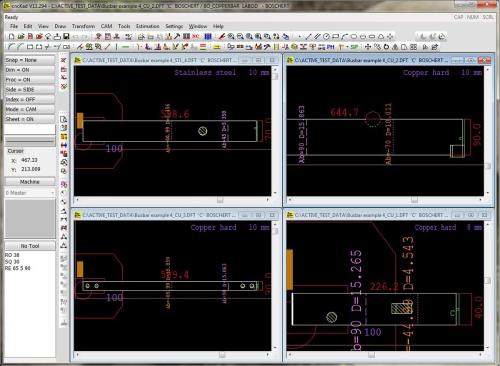Select the parallel lines tool icon
The height and width of the screenshot is (366, 500).
point(317,36)
